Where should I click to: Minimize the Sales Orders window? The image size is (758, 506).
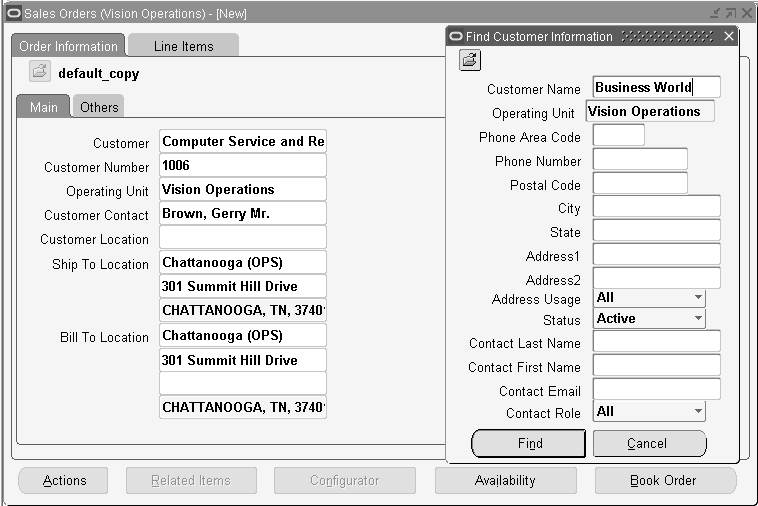point(714,14)
